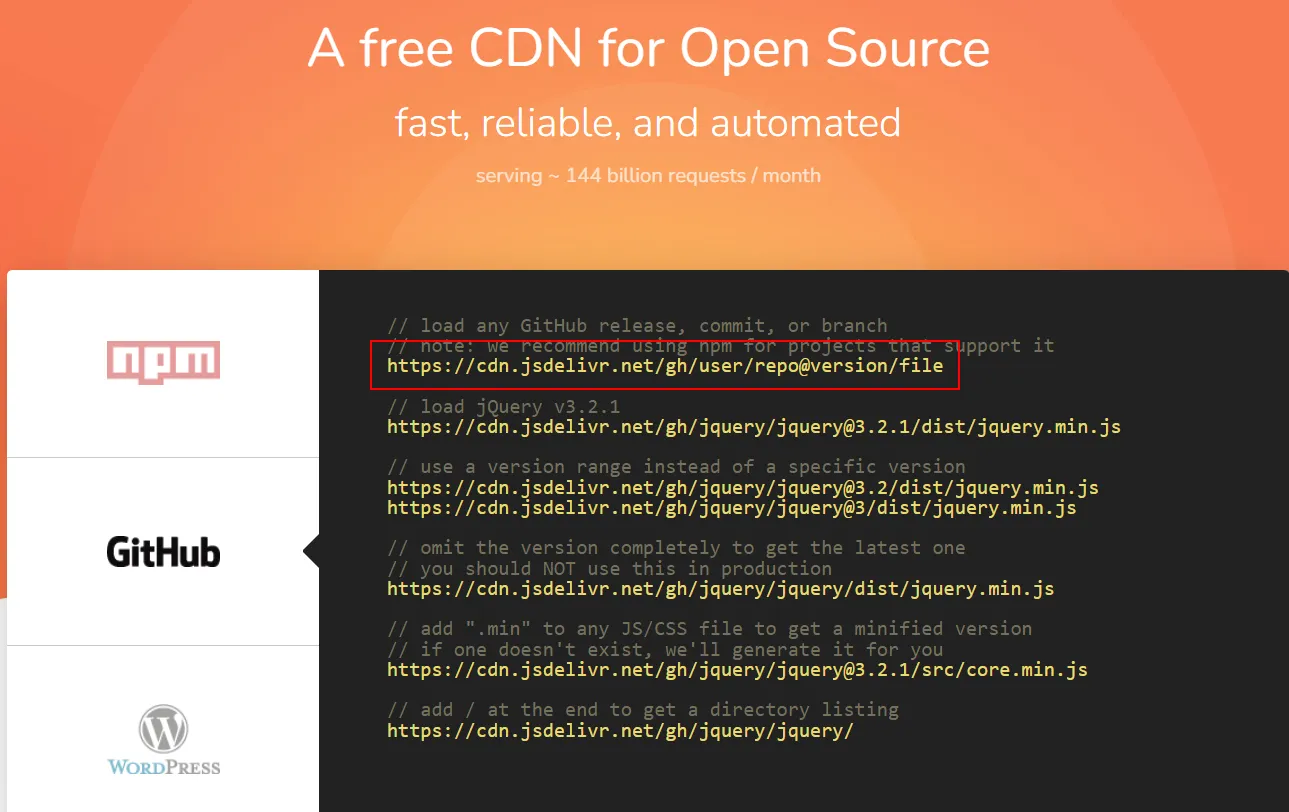The image size is (1289, 812).
Task: Click comment 'add / at the end to get a directory listing'
Action: [x=643, y=709]
